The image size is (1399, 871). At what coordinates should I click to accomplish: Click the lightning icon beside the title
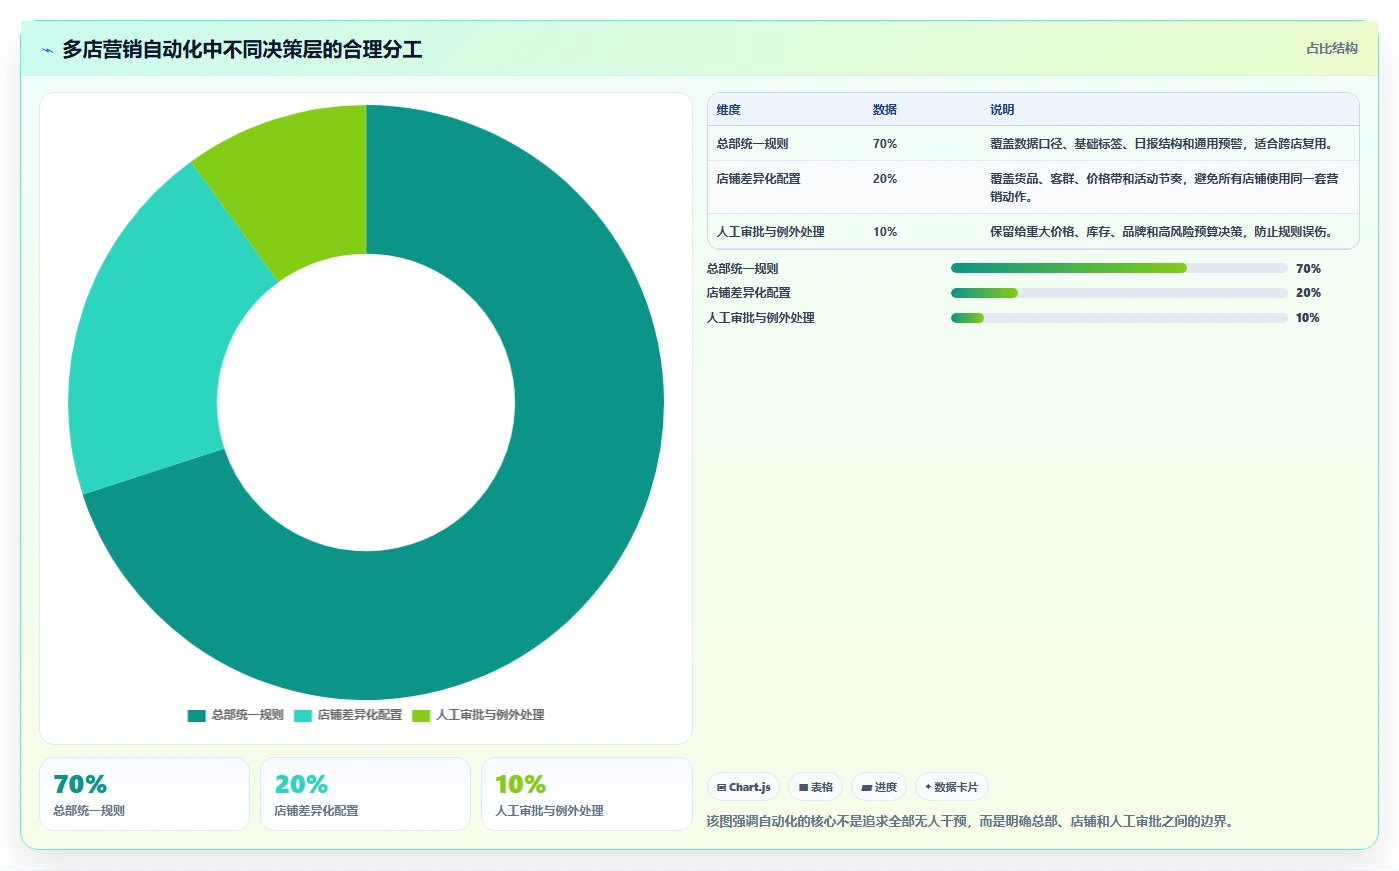[x=47, y=50]
